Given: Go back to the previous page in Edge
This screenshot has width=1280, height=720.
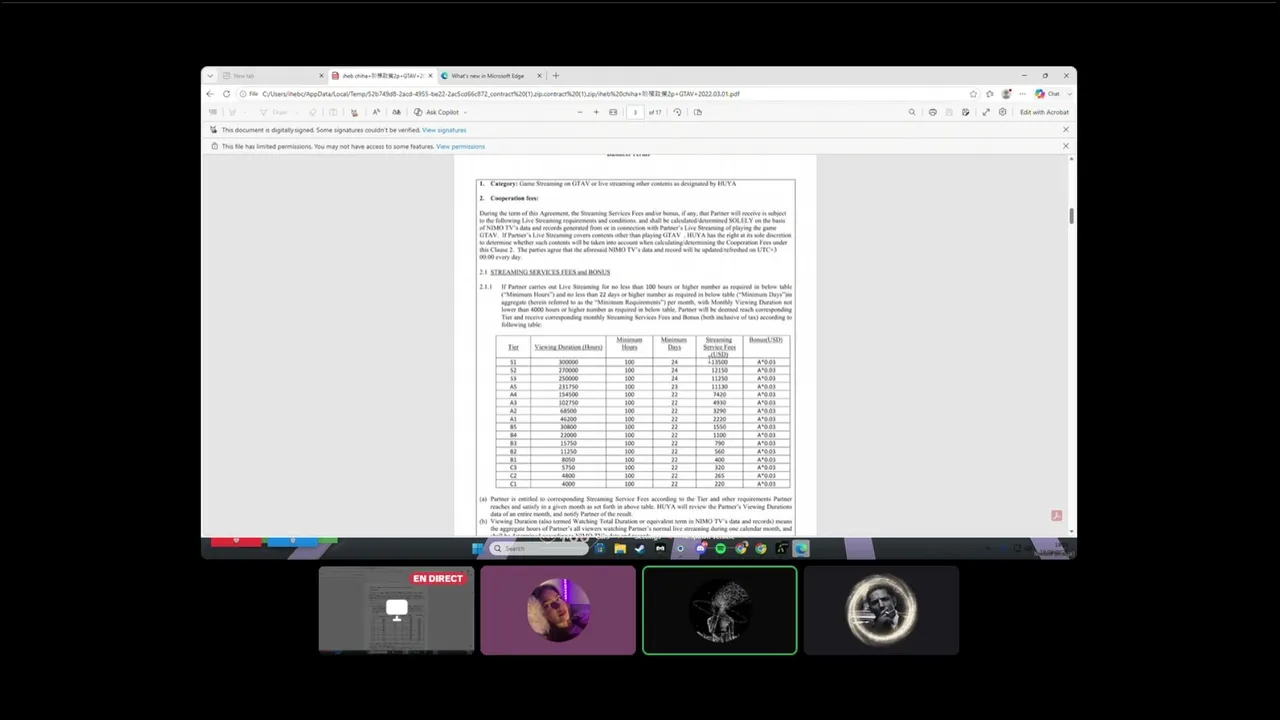Looking at the screenshot, I should click(x=210, y=94).
